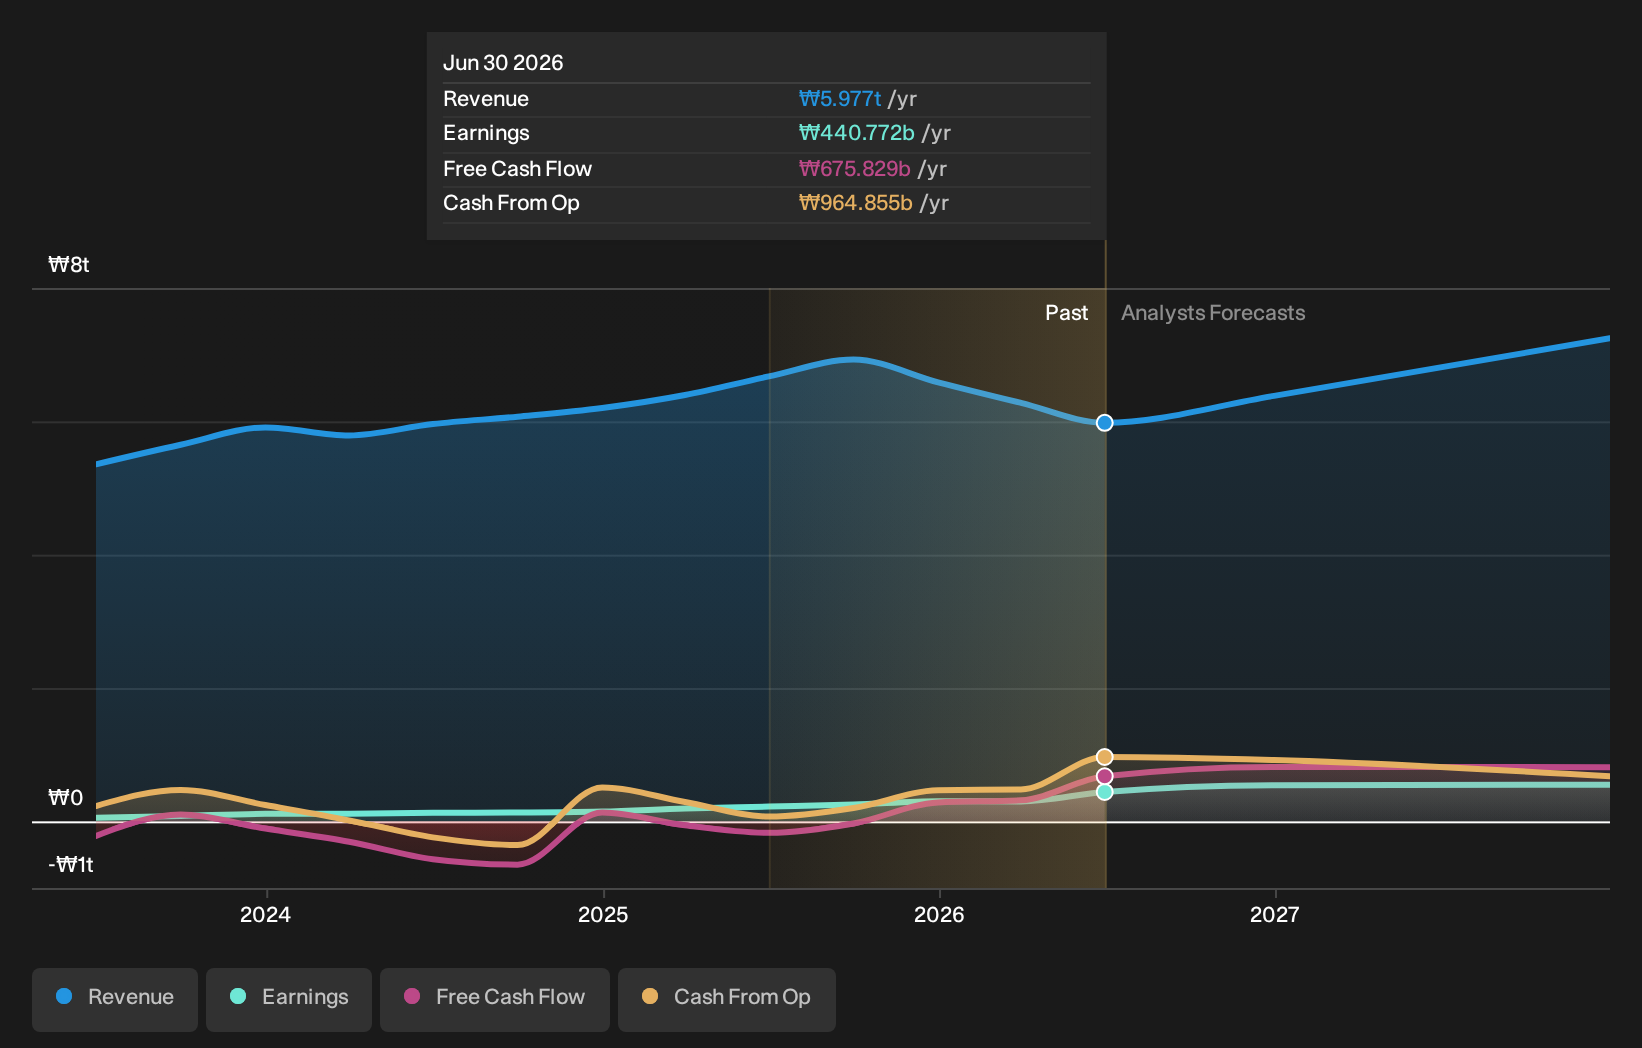Click the Analysts Forecasts label
This screenshot has height=1048, width=1642.
pyautogui.click(x=1213, y=313)
